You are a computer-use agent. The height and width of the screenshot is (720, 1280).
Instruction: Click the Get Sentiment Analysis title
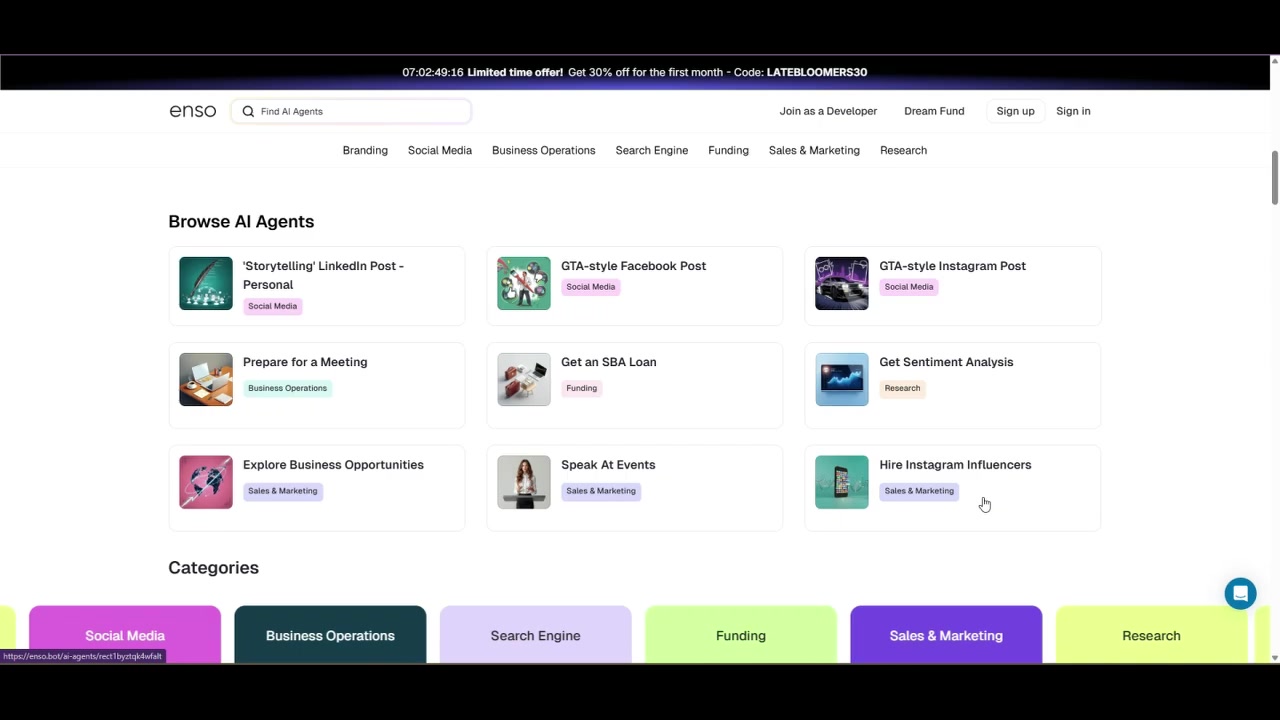point(946,362)
